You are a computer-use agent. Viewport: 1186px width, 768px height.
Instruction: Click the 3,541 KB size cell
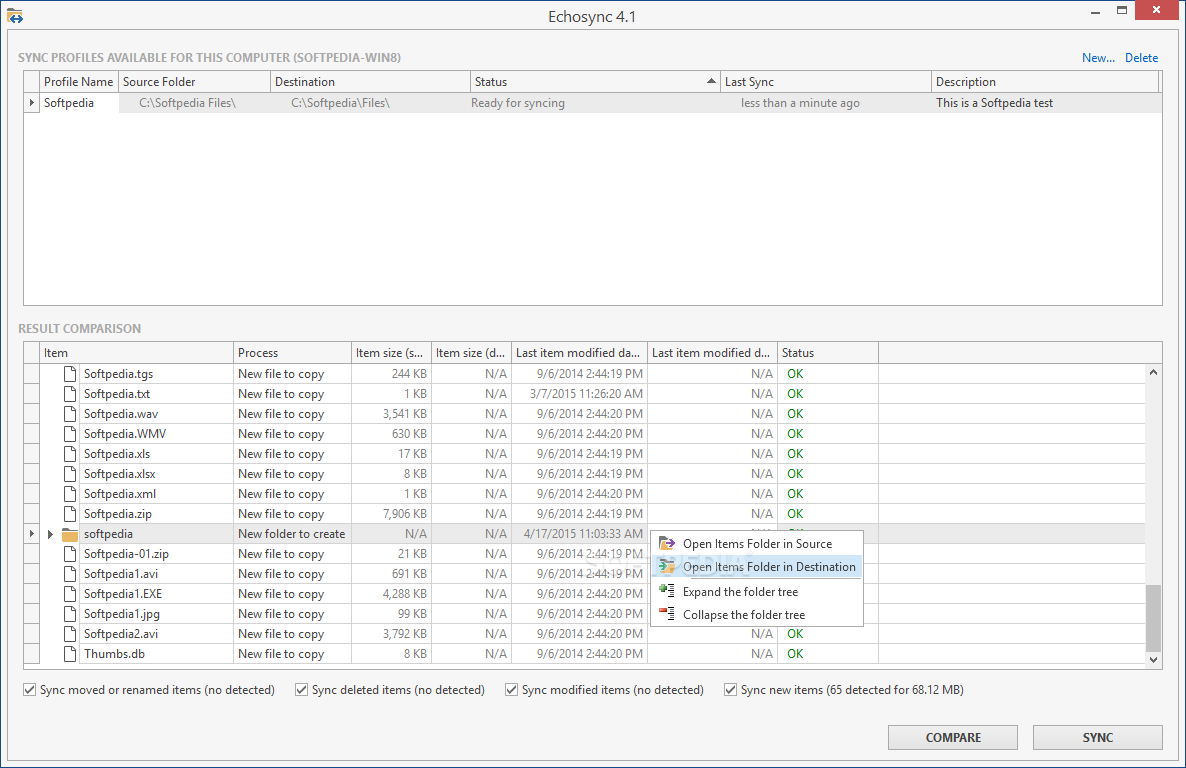click(x=392, y=414)
